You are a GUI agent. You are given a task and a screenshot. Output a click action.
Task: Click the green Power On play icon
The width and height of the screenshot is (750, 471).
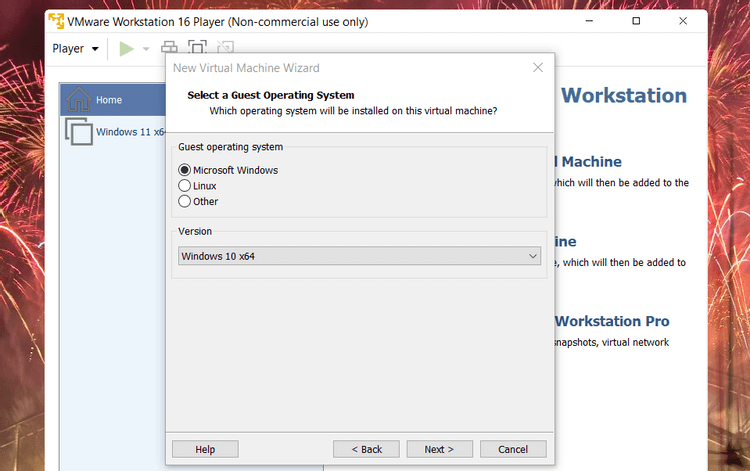(126, 49)
